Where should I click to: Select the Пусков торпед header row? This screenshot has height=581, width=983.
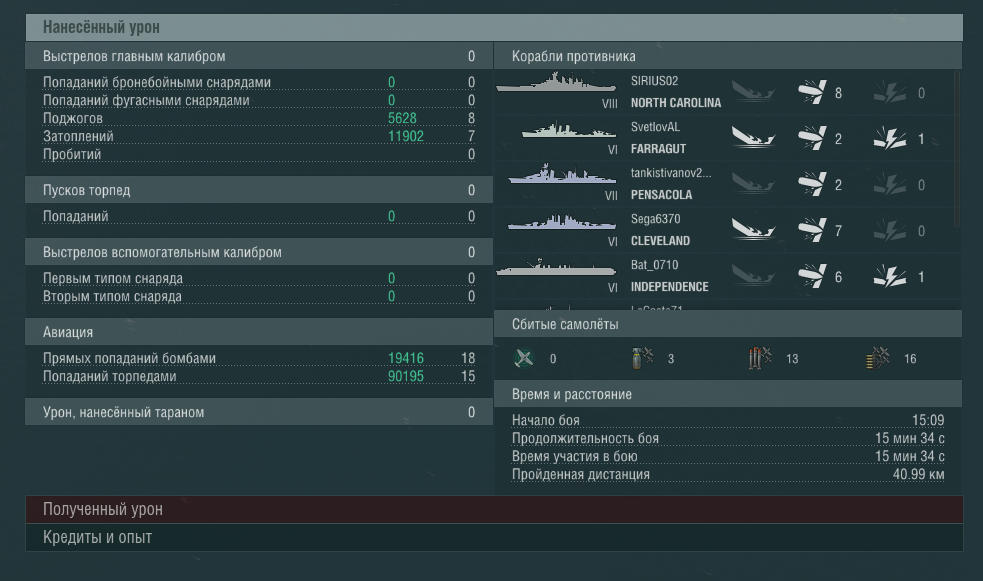click(258, 189)
